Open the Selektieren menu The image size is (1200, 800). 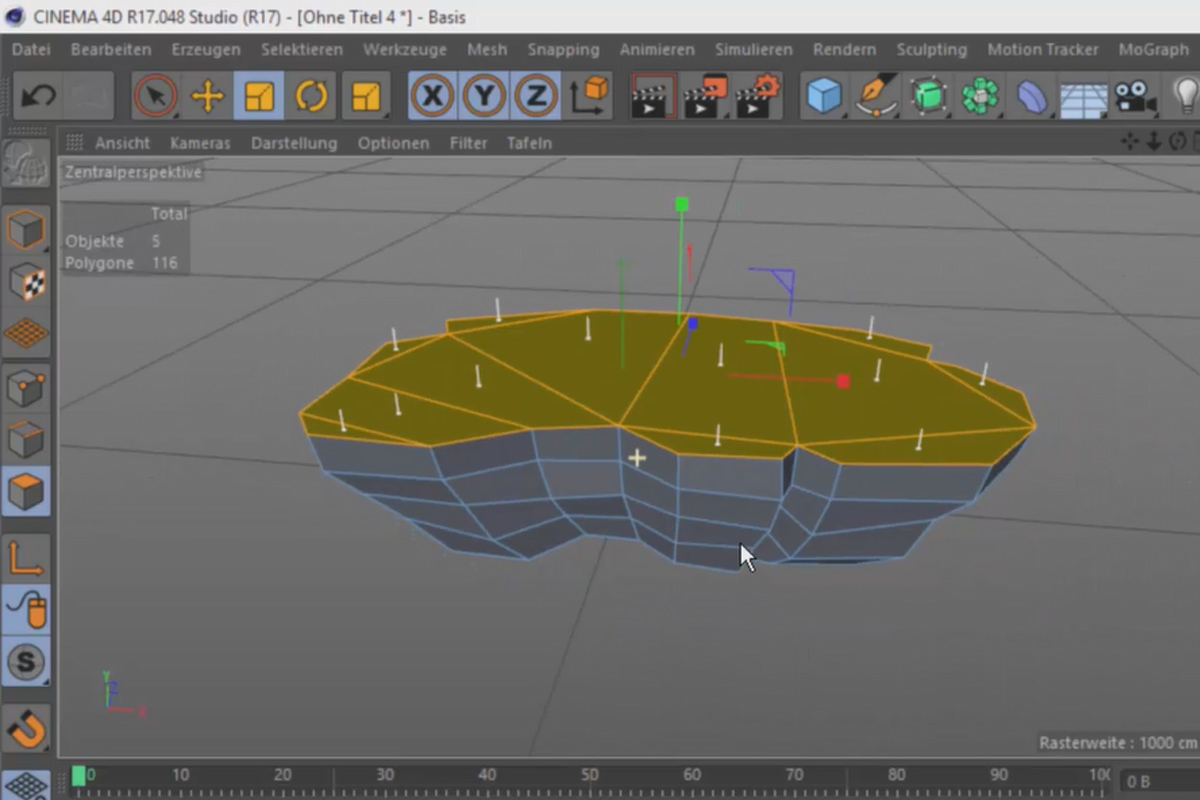302,49
